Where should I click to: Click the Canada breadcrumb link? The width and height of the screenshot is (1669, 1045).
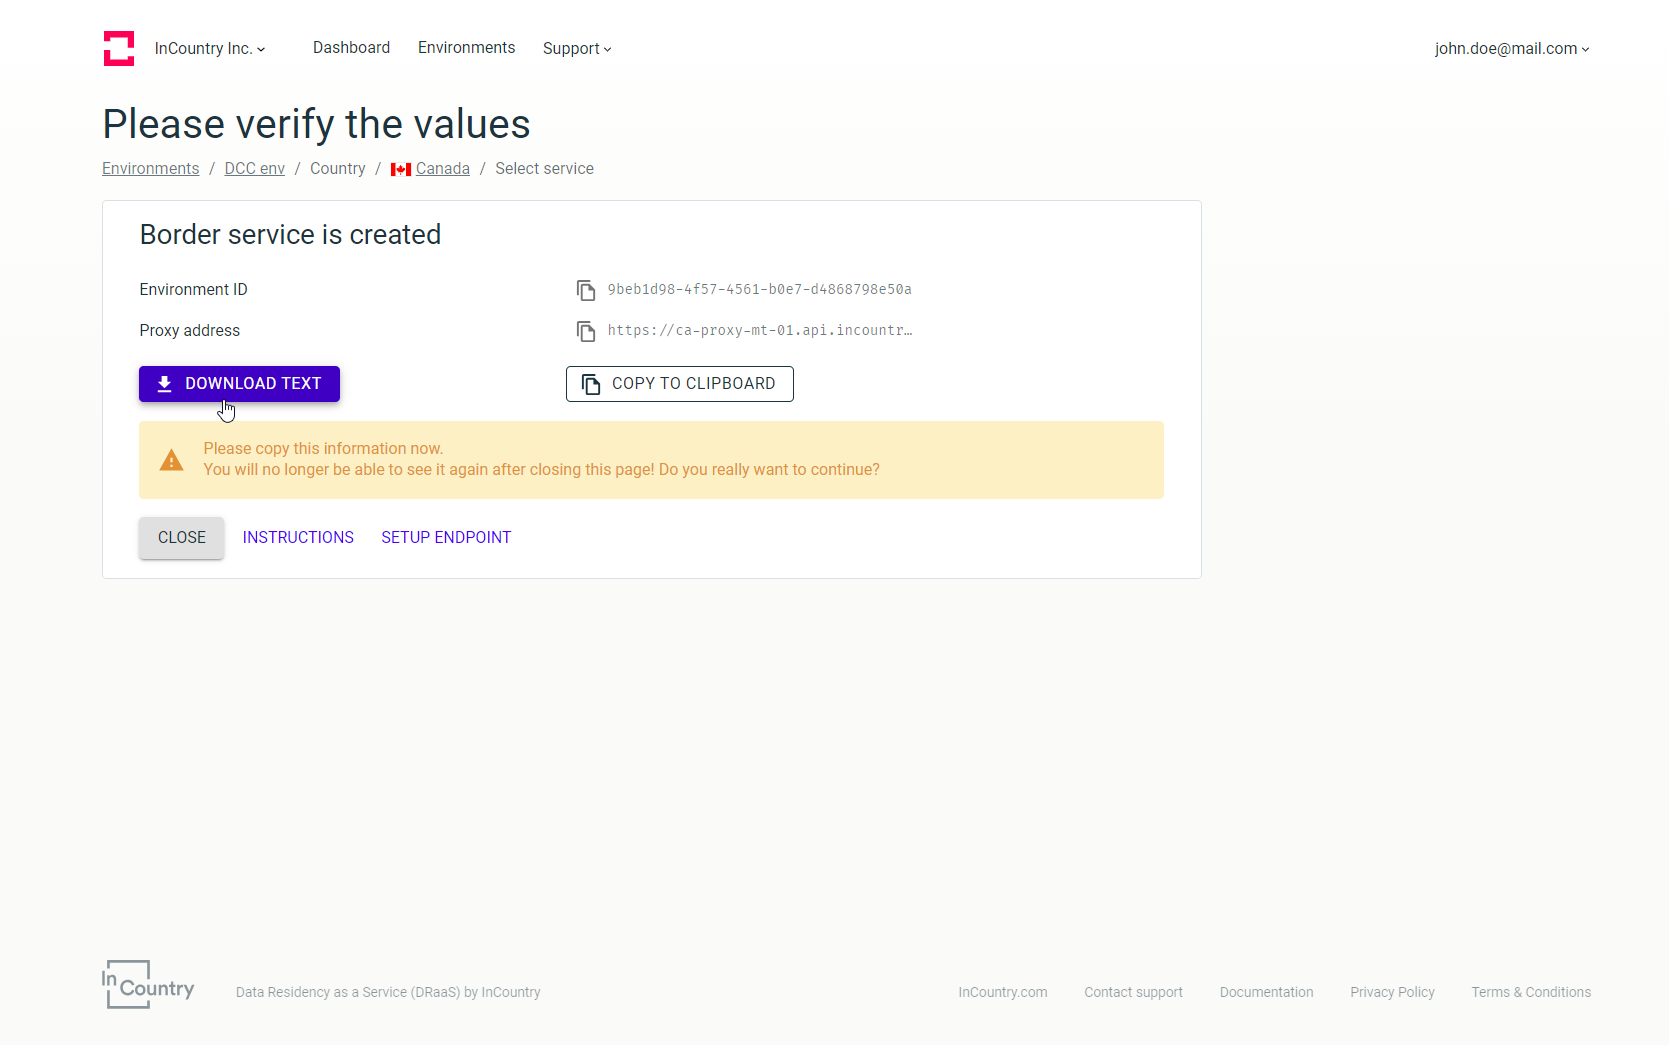[442, 169]
